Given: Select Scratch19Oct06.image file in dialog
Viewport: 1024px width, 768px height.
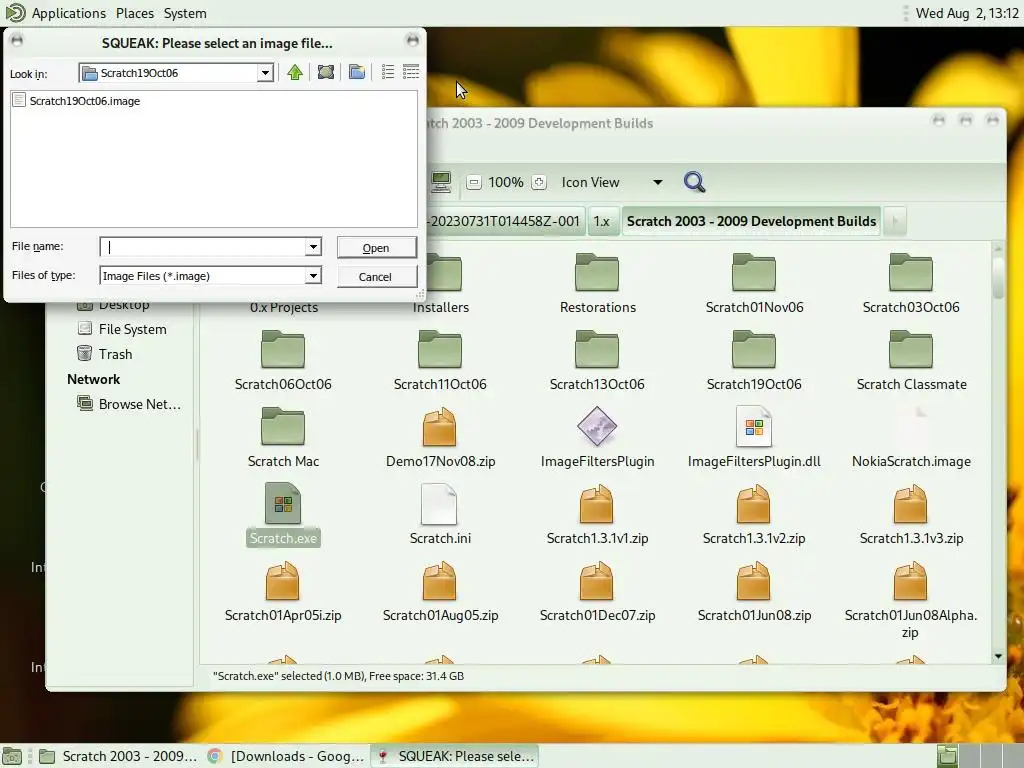Looking at the screenshot, I should tap(76, 101).
